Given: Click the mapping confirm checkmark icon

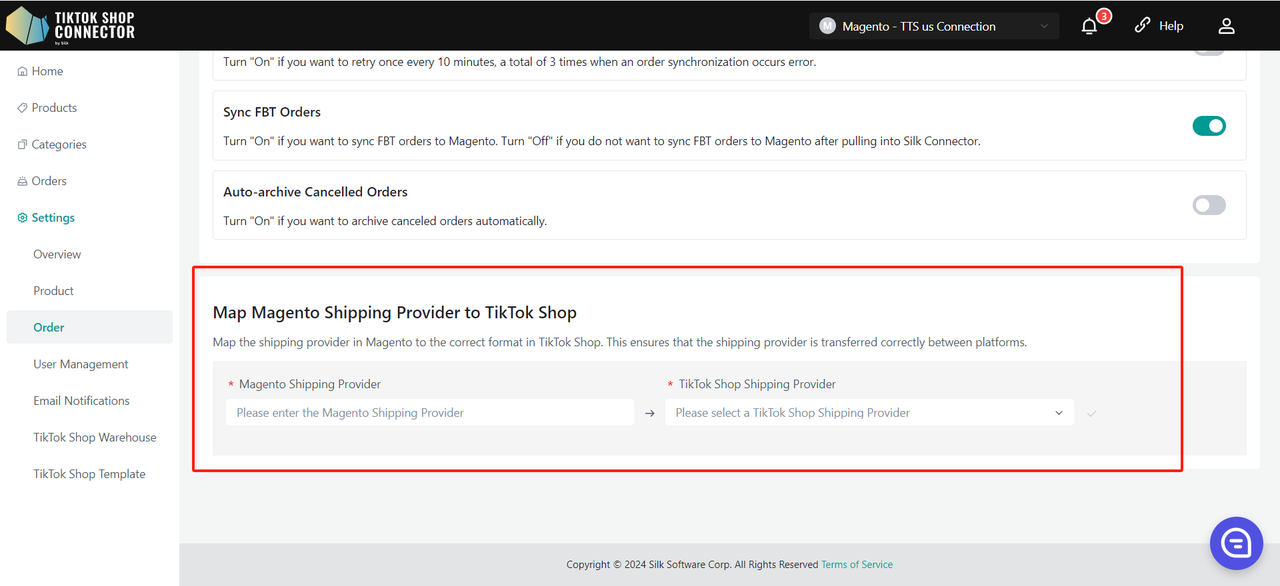Looking at the screenshot, I should point(1091,413).
